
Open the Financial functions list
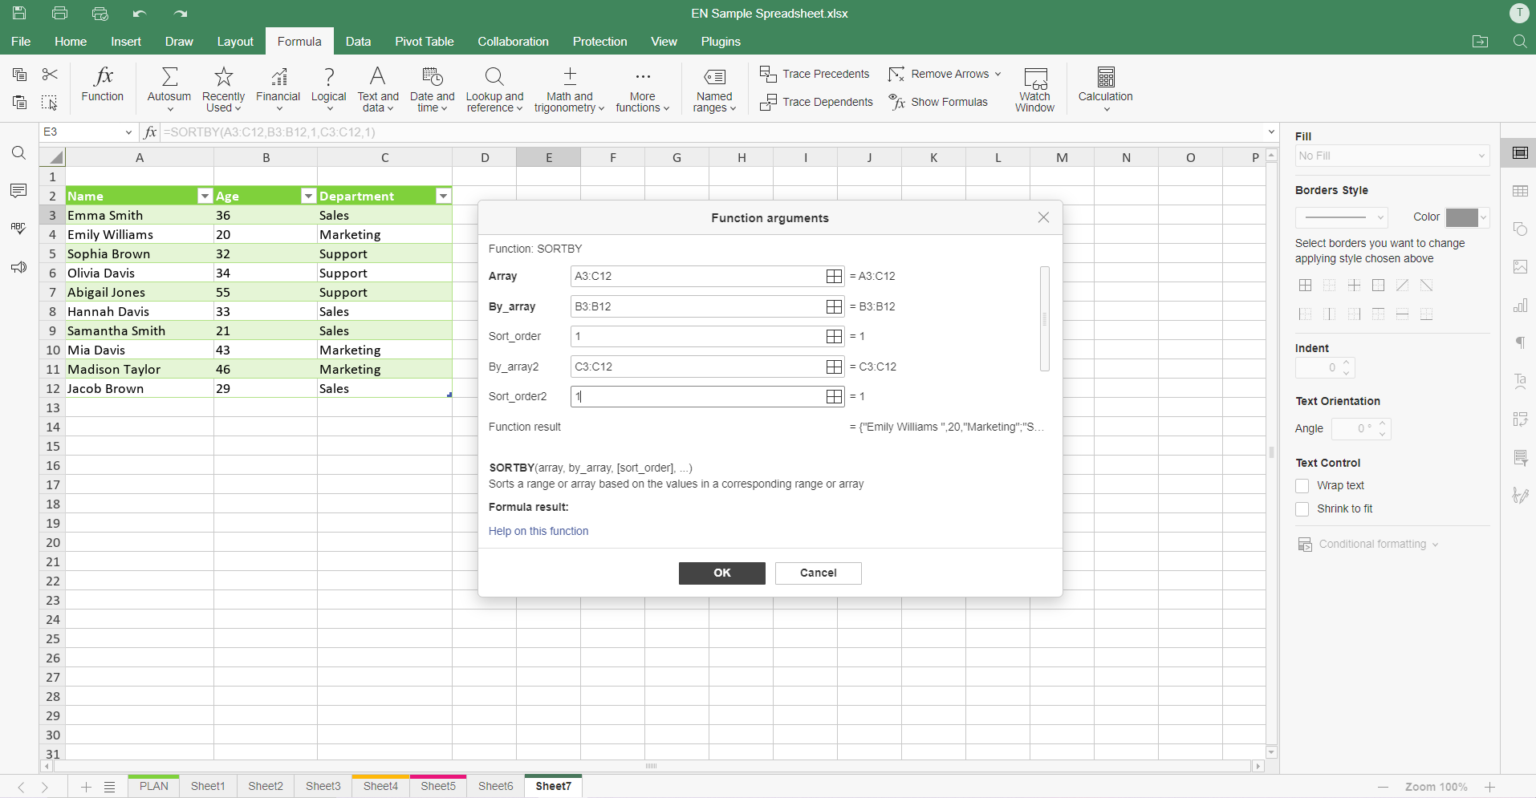click(277, 88)
